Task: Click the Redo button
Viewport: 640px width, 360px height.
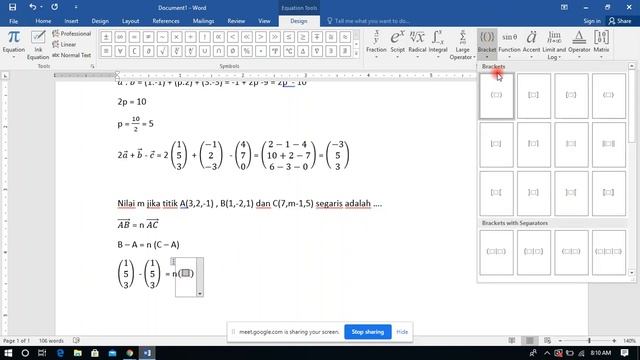Action: pos(54,7)
